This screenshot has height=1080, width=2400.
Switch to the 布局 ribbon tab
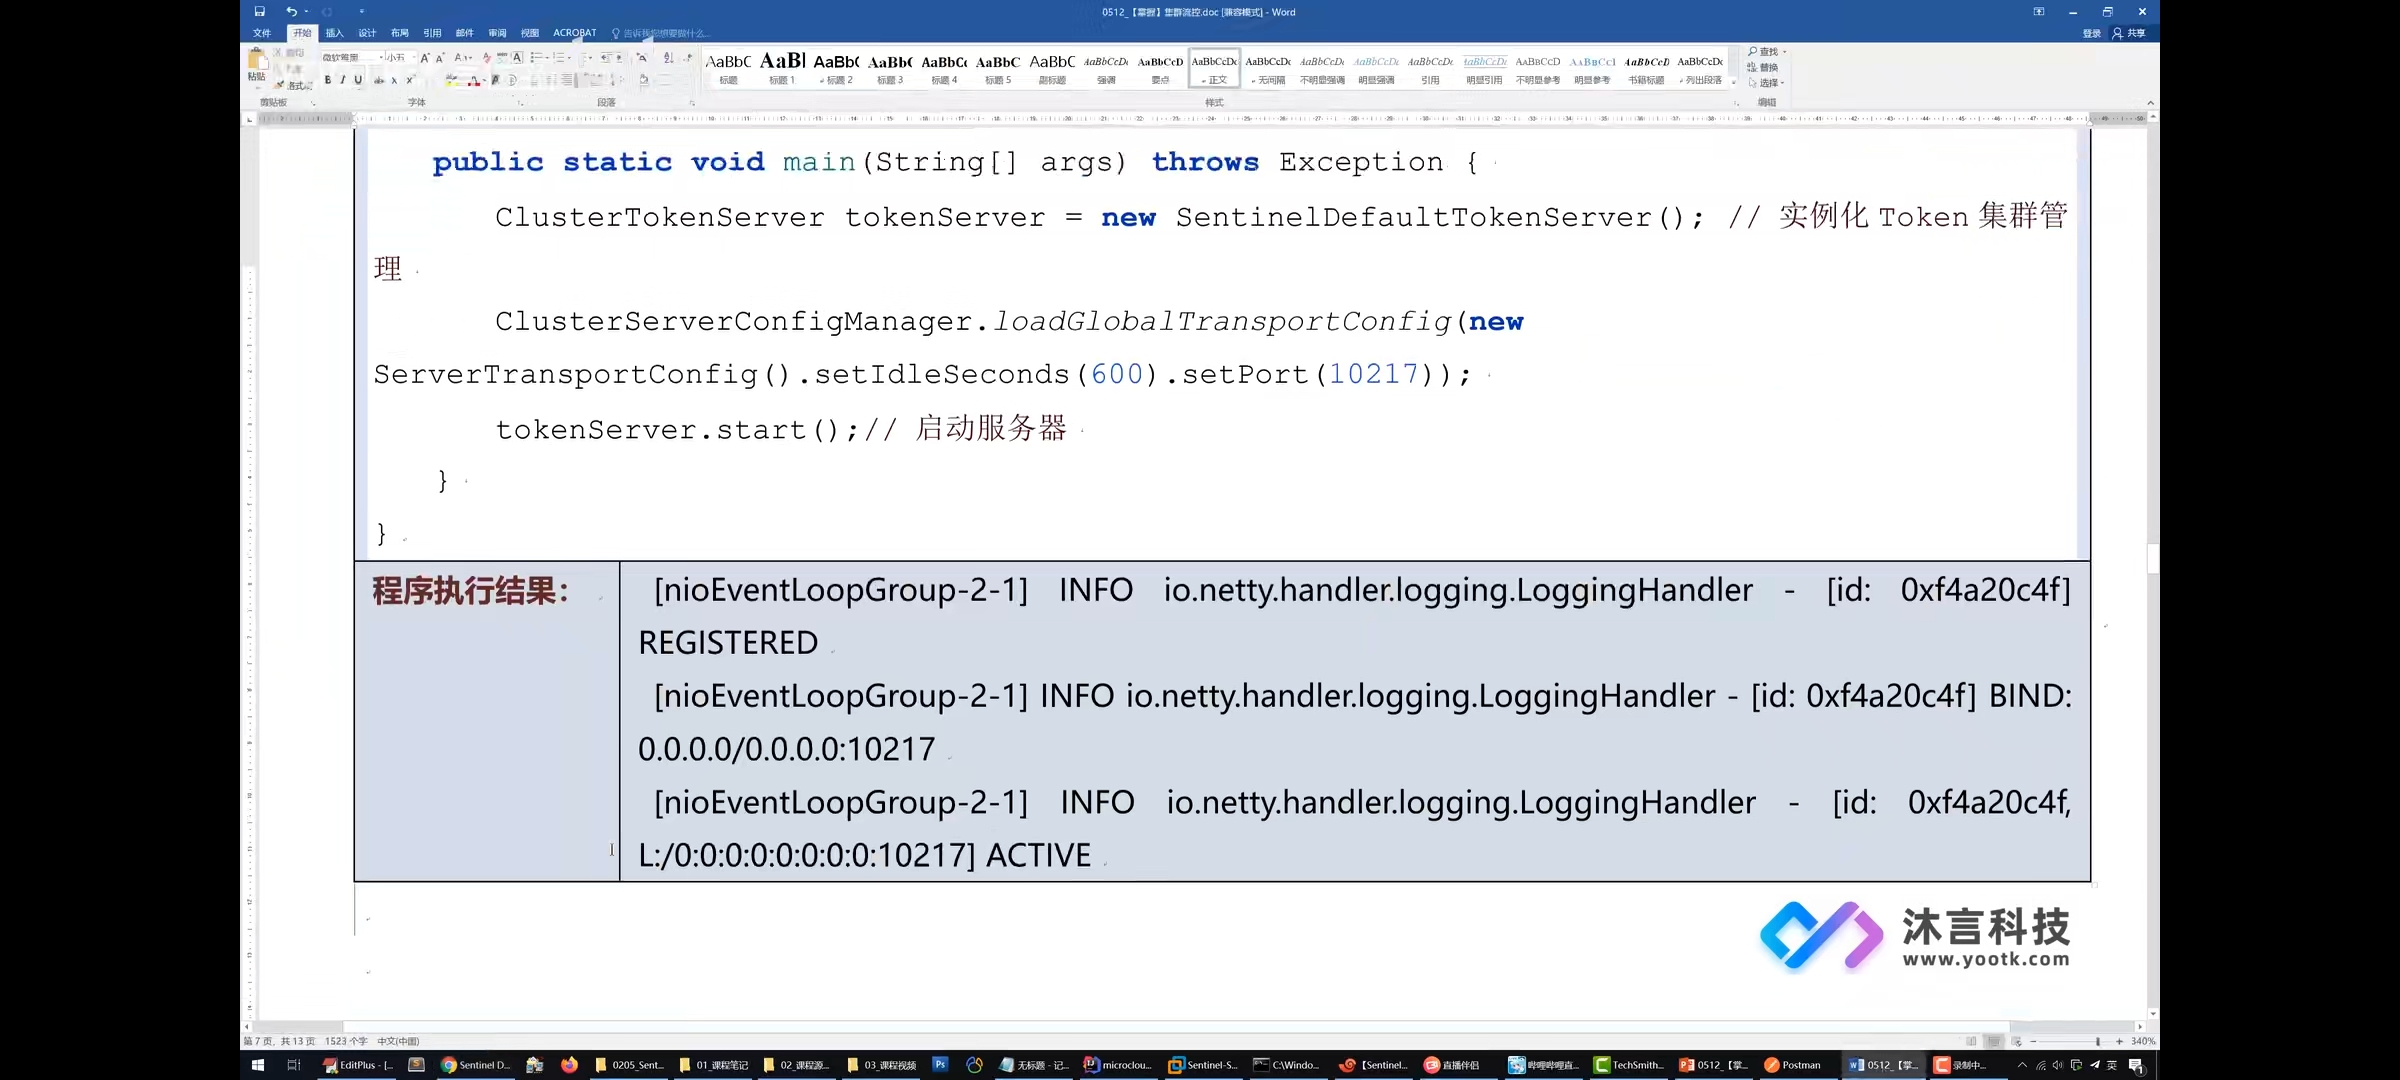pos(400,33)
